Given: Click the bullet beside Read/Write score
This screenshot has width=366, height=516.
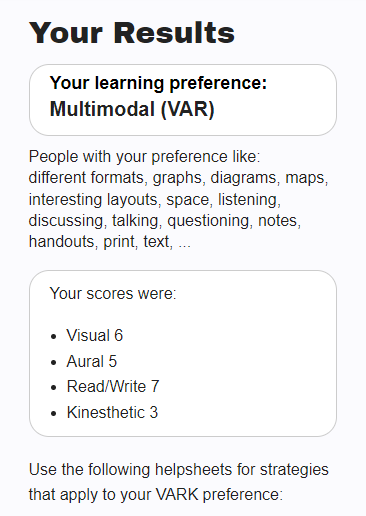Looking at the screenshot, I should [54, 388].
